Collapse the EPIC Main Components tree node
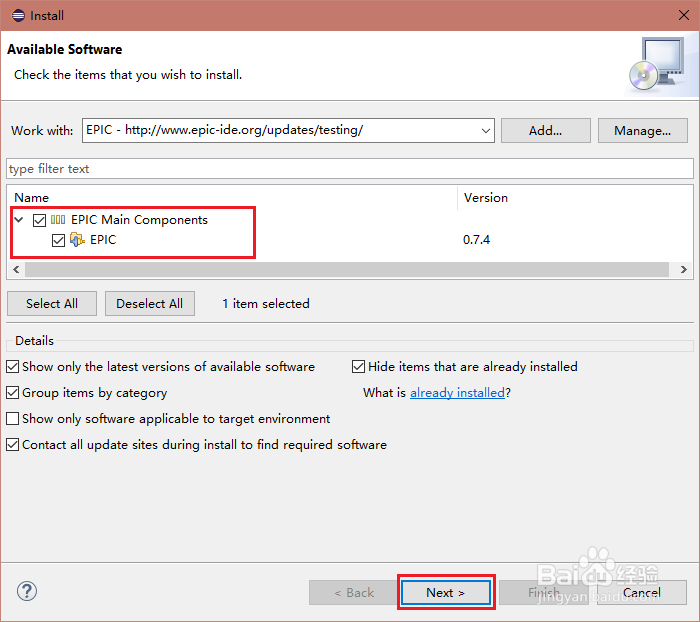 [19, 219]
